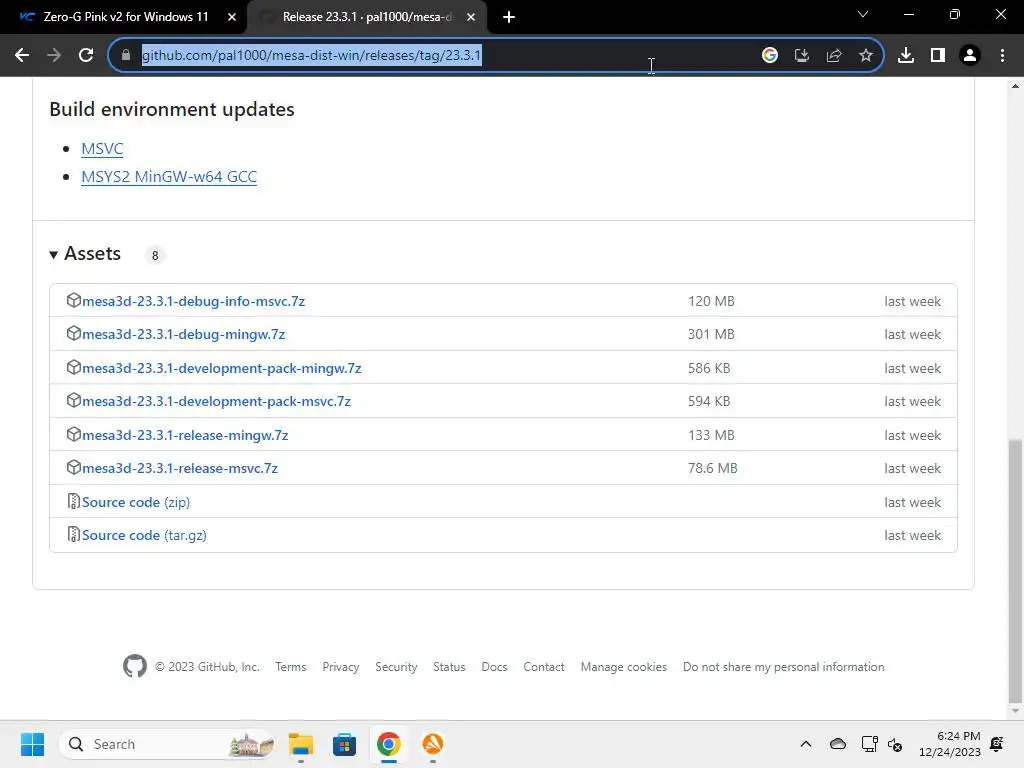Open the Windows Start menu
Screen dimensions: 1024x768
(x=32, y=744)
